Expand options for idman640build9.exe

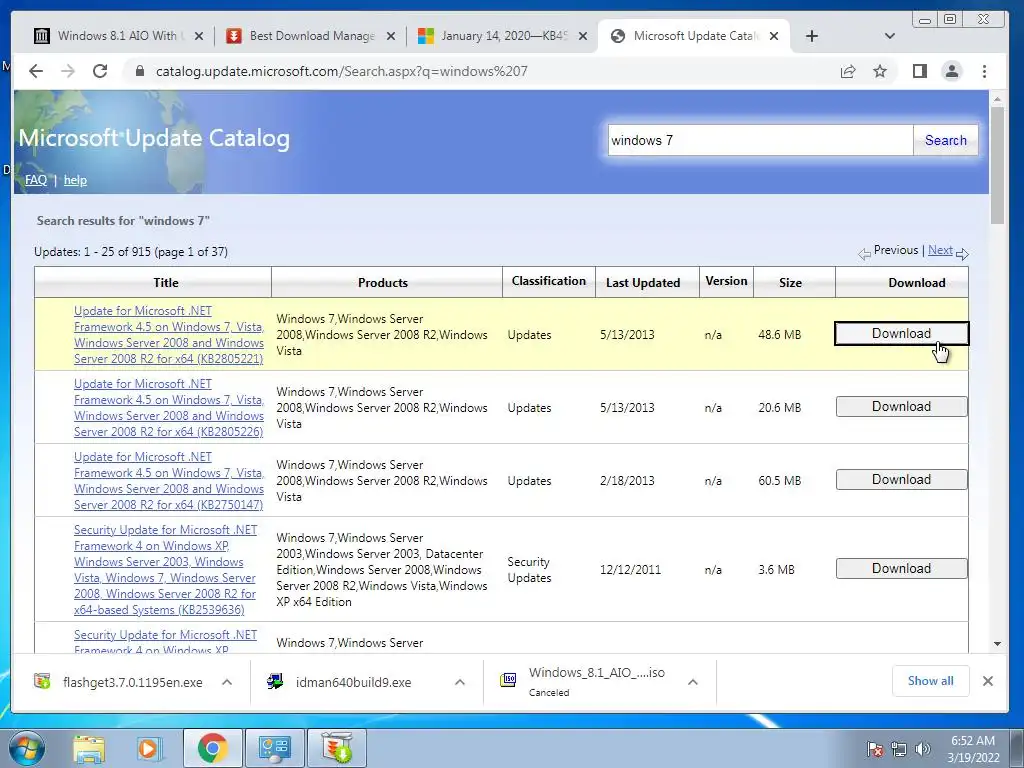tap(460, 682)
